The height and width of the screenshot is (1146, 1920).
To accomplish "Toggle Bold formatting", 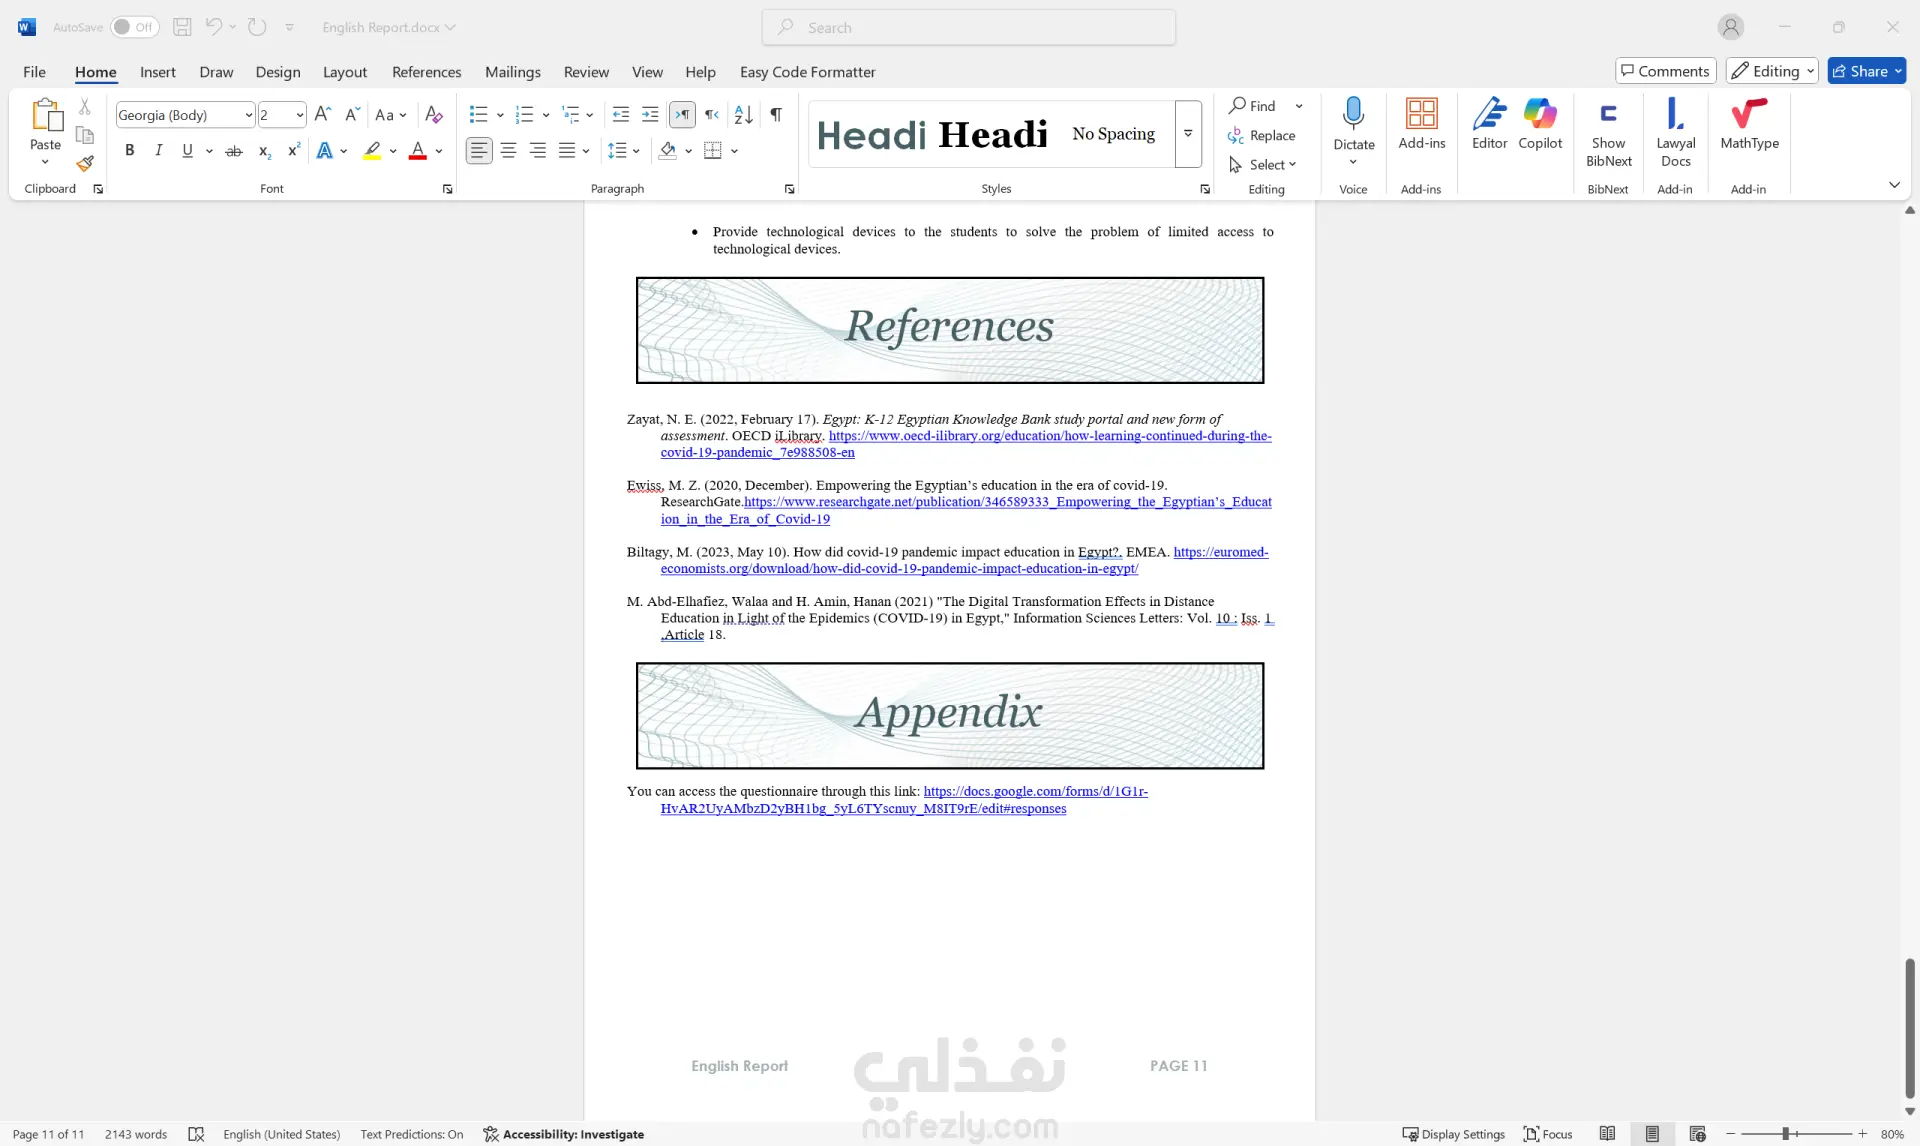I will click(129, 151).
